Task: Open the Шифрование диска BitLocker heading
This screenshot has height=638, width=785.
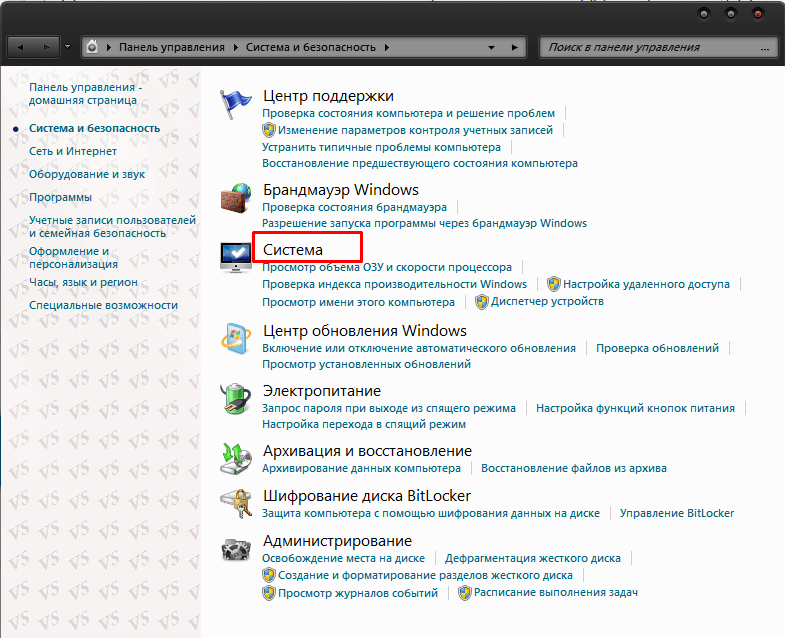Action: (x=367, y=496)
